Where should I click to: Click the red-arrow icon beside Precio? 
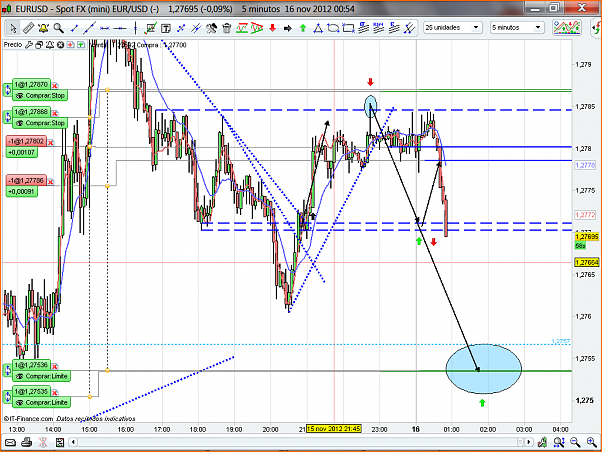click(71, 45)
